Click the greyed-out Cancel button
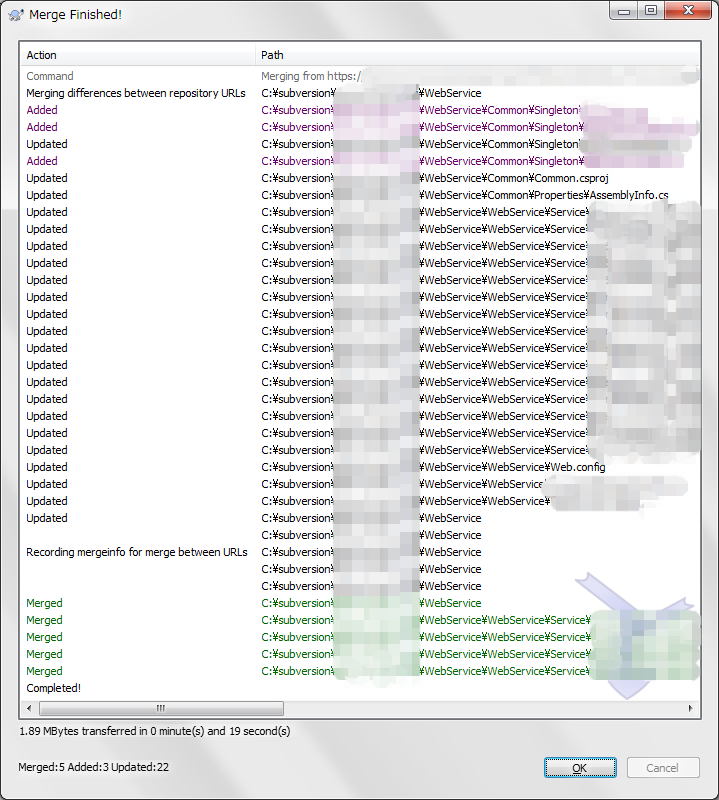Image resolution: width=719 pixels, height=800 pixels. (663, 768)
